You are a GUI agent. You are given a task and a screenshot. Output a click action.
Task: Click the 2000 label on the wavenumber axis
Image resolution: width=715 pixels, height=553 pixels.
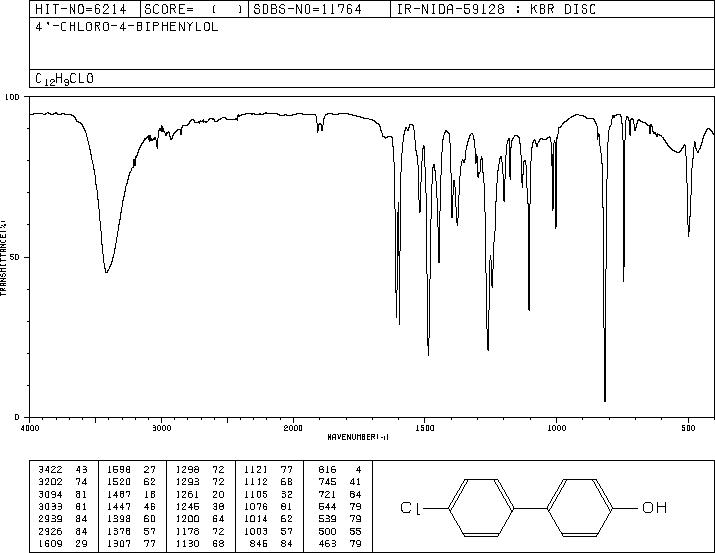[293, 428]
